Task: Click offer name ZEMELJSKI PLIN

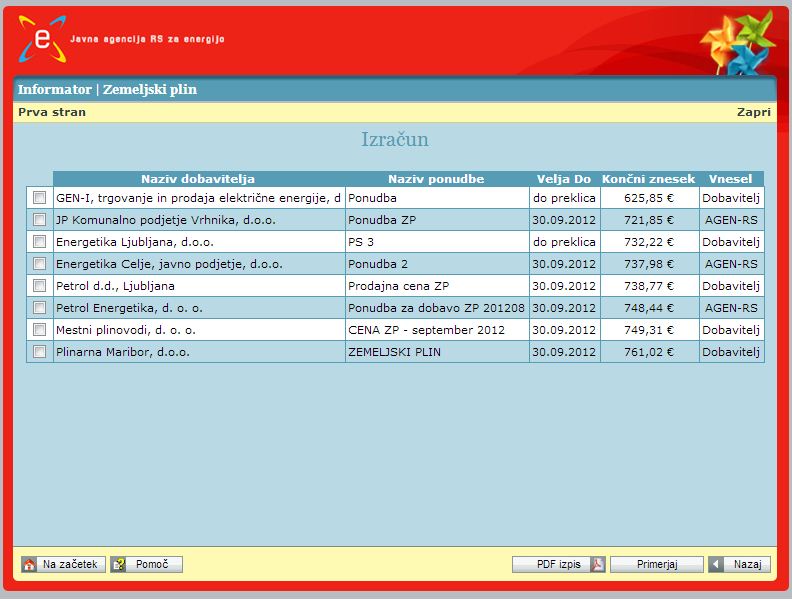Action: click(x=394, y=352)
